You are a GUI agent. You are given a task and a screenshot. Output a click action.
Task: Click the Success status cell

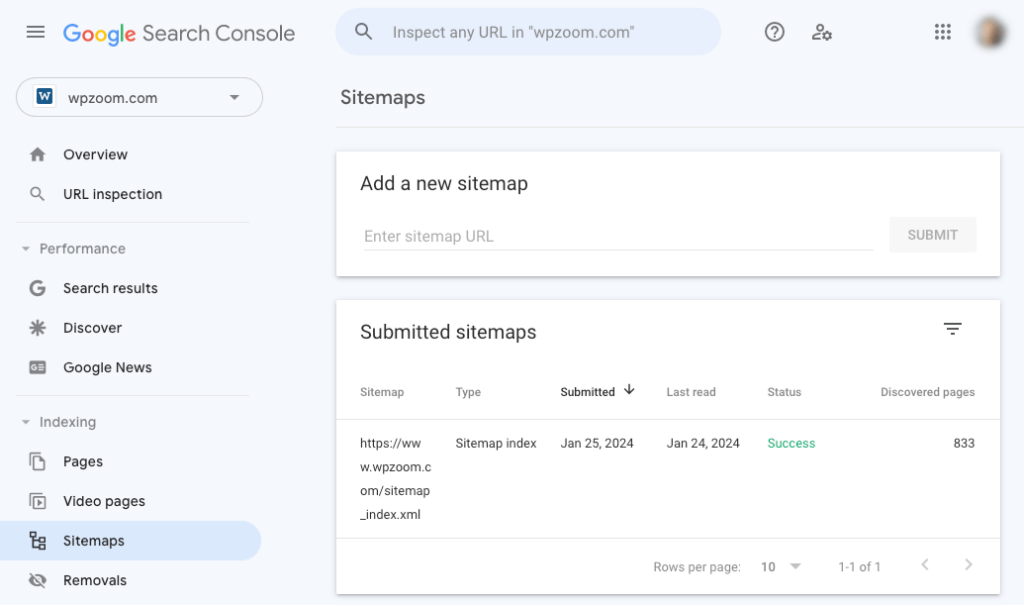pyautogui.click(x=791, y=443)
